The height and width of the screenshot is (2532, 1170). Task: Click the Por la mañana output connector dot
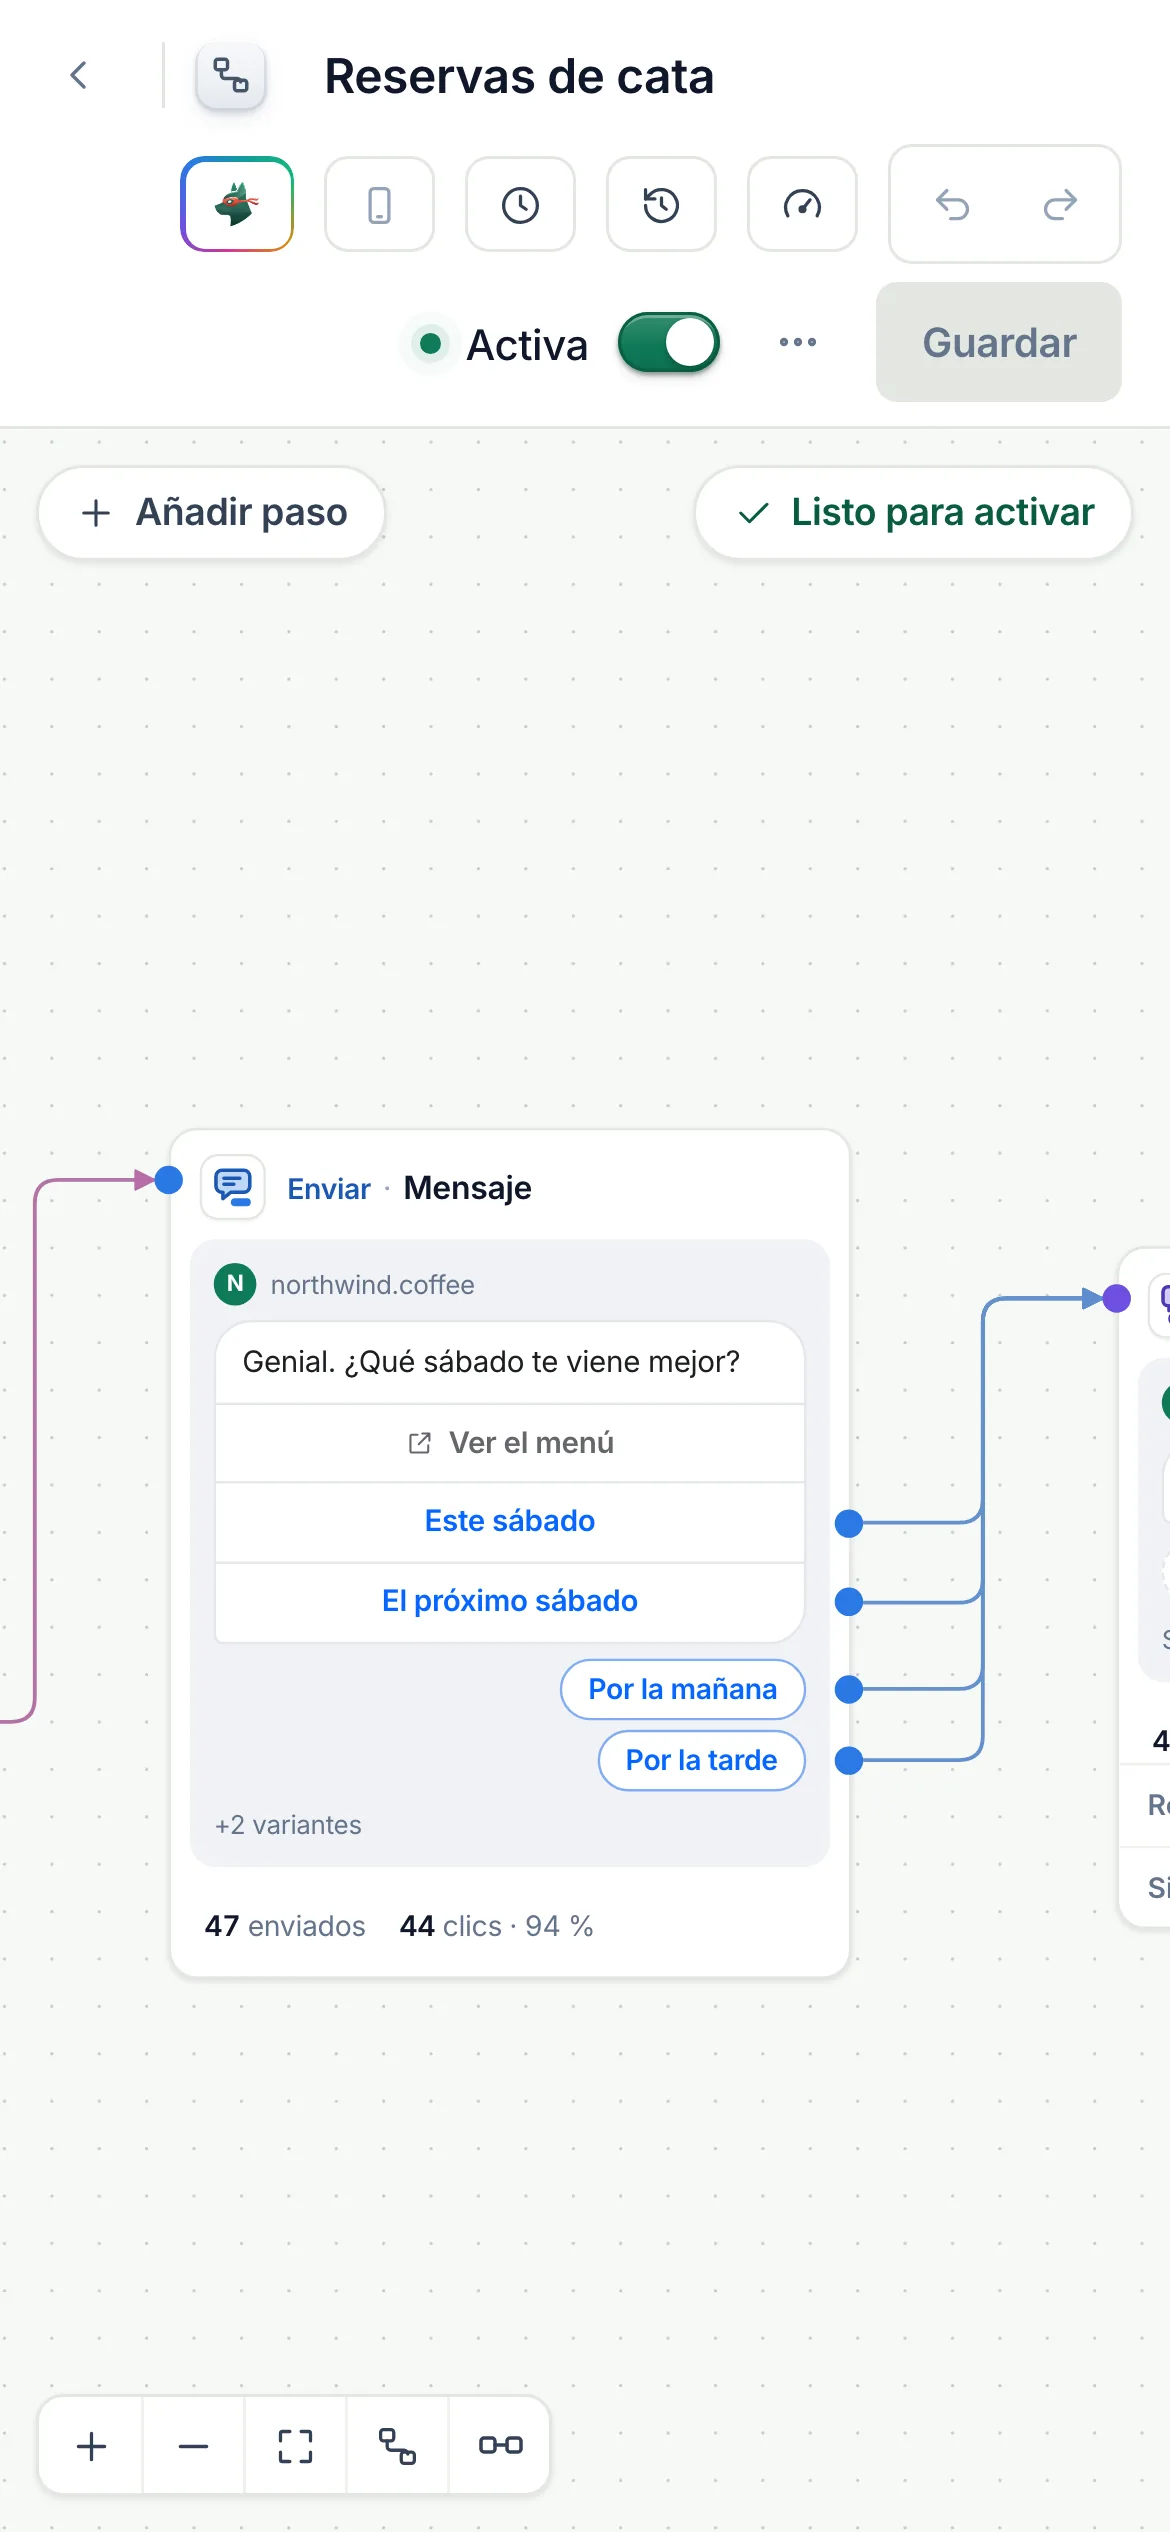pos(849,1689)
